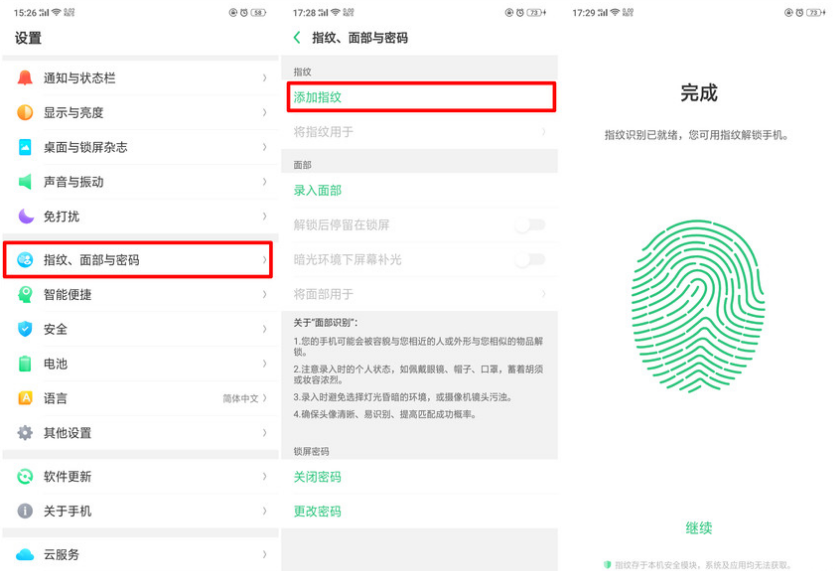Open 软件更新 entry
The image size is (835, 571).
pos(141,476)
